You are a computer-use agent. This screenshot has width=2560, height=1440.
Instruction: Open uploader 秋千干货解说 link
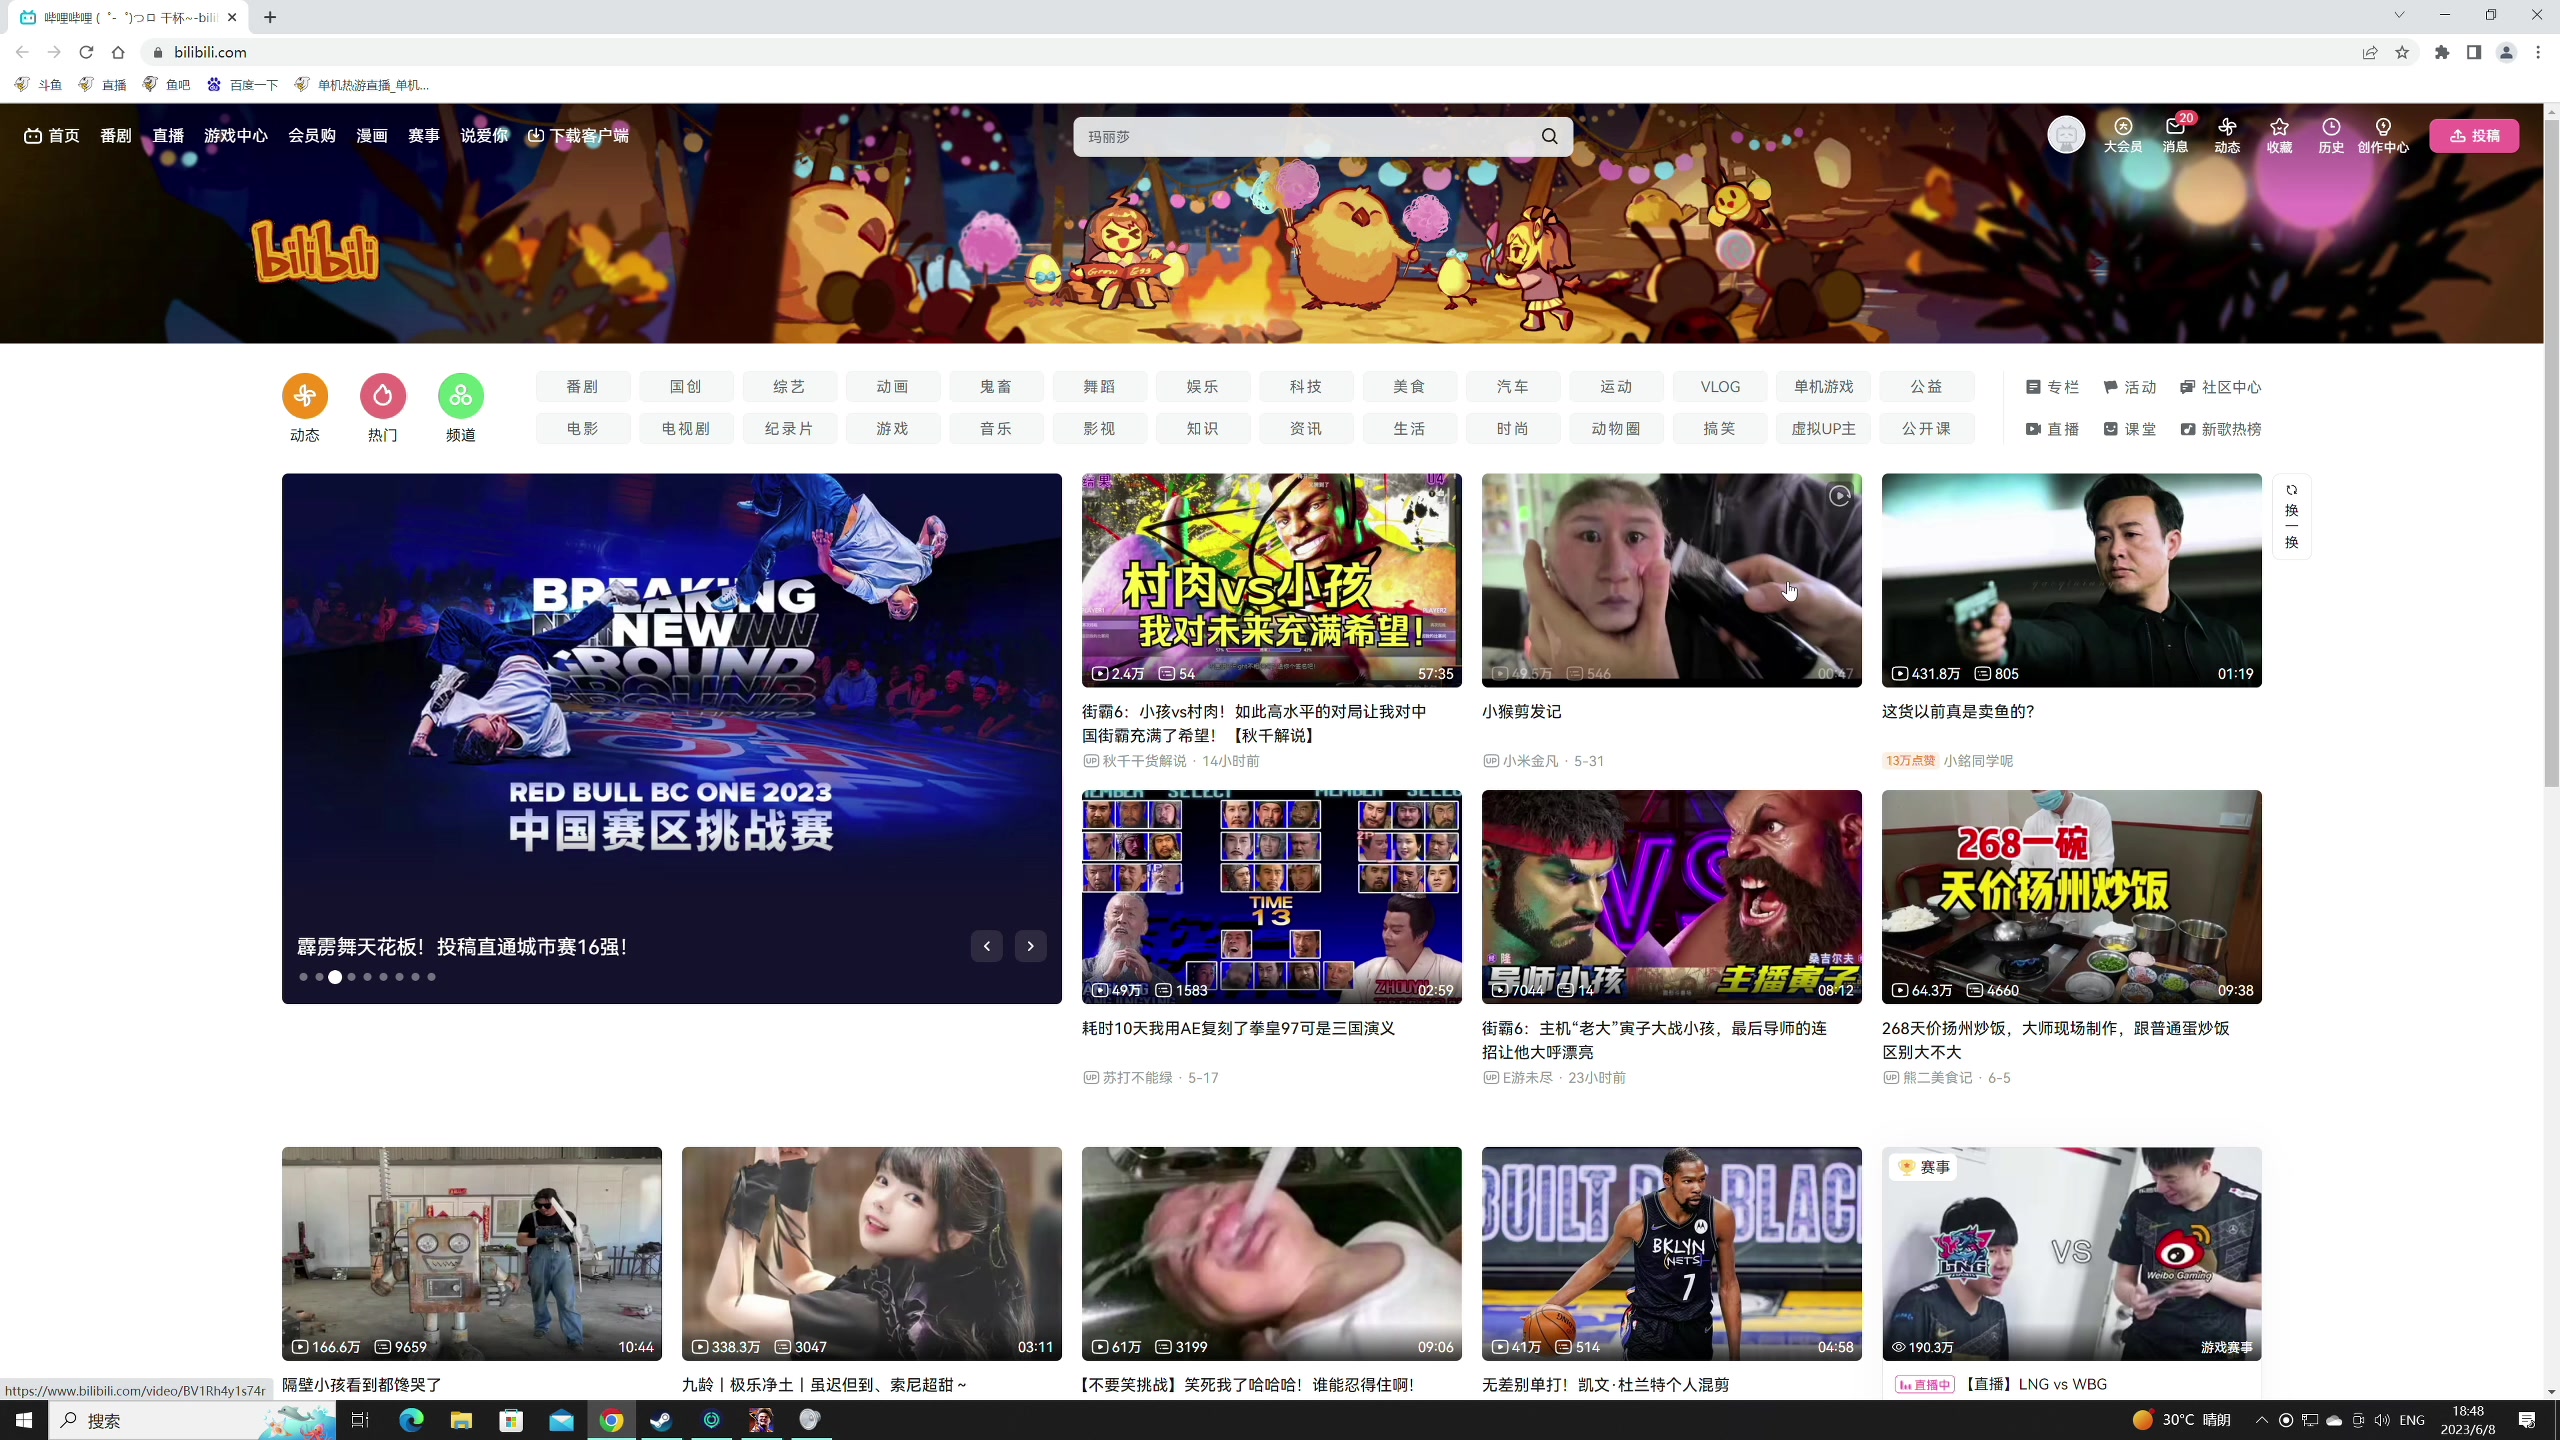click(x=1144, y=761)
